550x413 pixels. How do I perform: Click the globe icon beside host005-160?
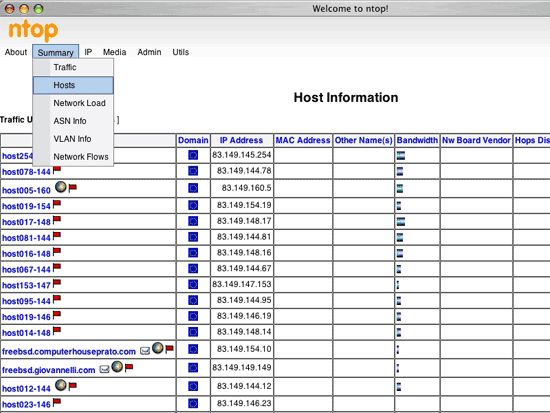61,187
